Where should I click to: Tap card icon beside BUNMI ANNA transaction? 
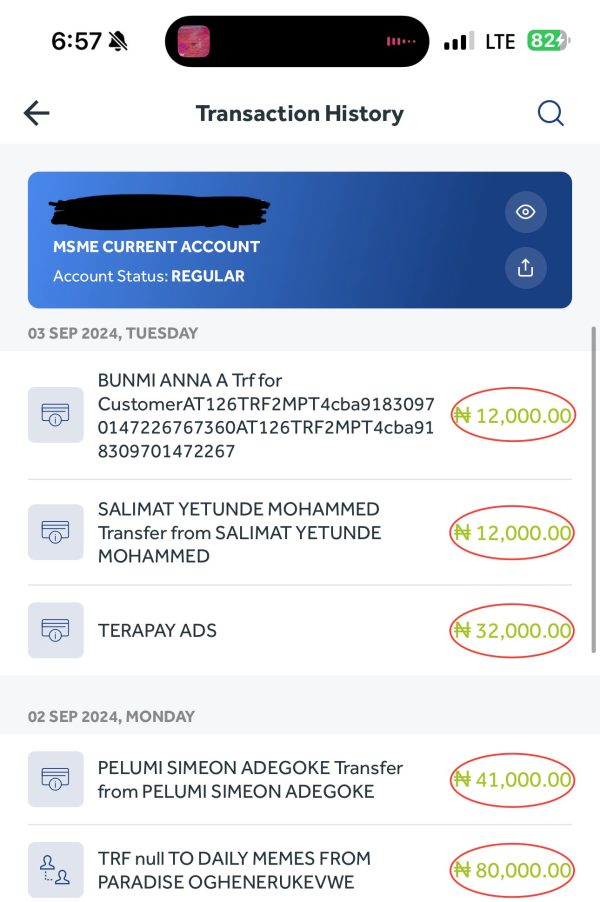pyautogui.click(x=56, y=415)
